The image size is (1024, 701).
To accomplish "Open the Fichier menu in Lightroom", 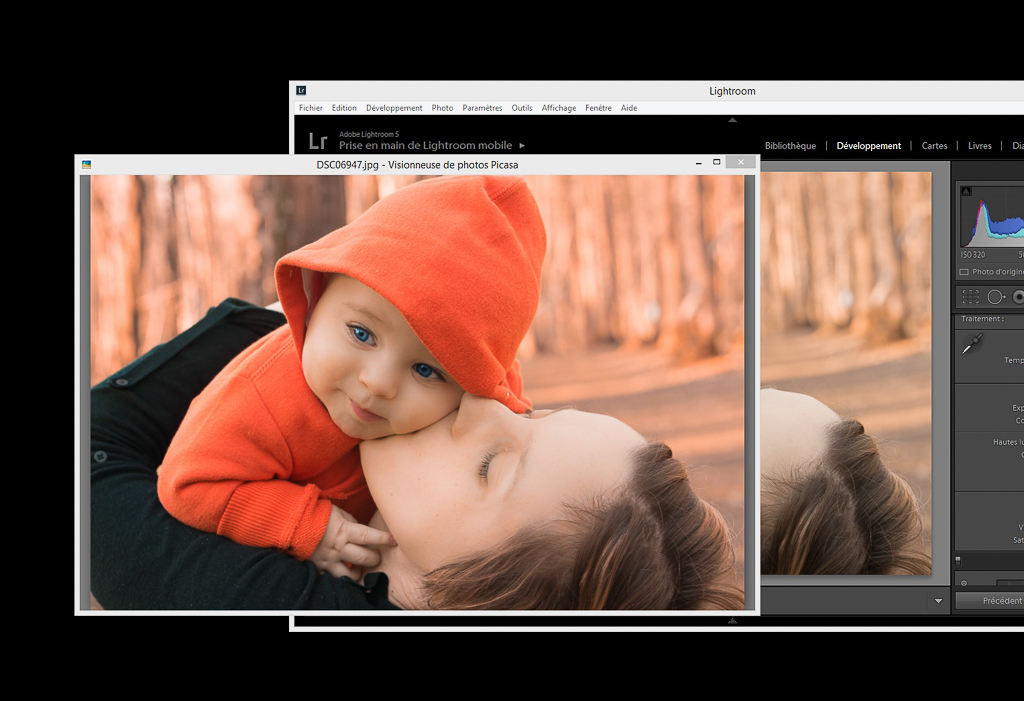I will (311, 108).
